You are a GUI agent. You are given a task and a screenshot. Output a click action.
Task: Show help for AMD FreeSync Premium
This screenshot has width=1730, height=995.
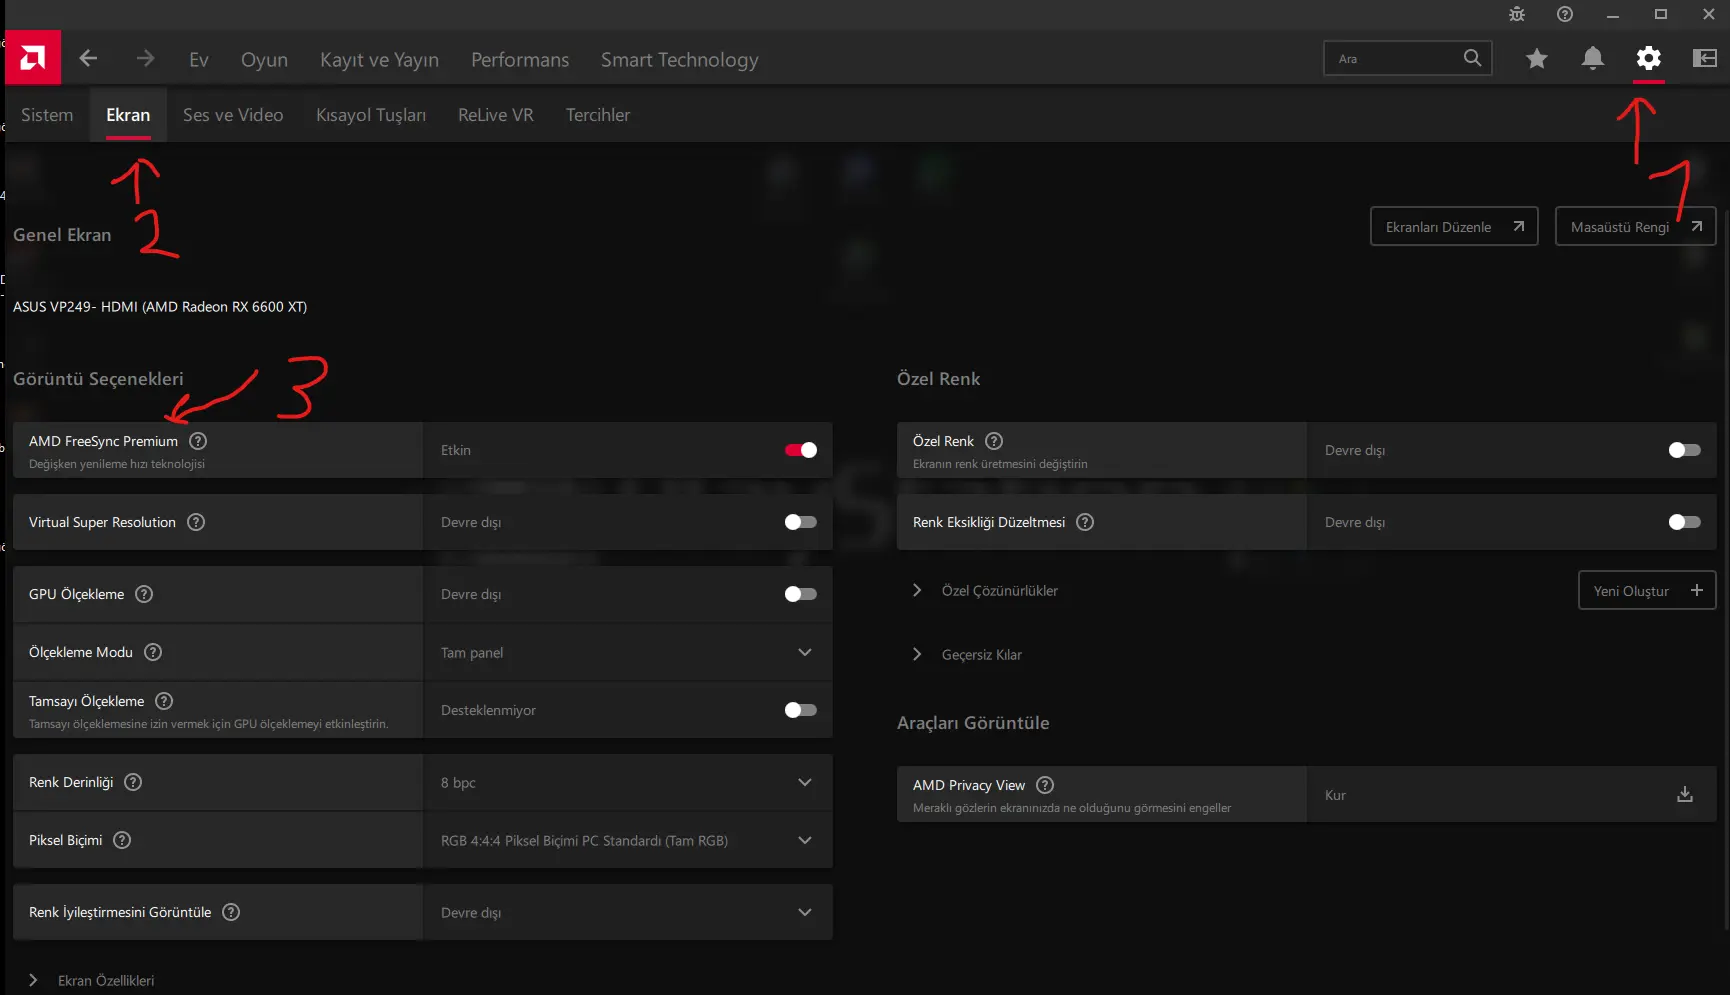point(198,441)
